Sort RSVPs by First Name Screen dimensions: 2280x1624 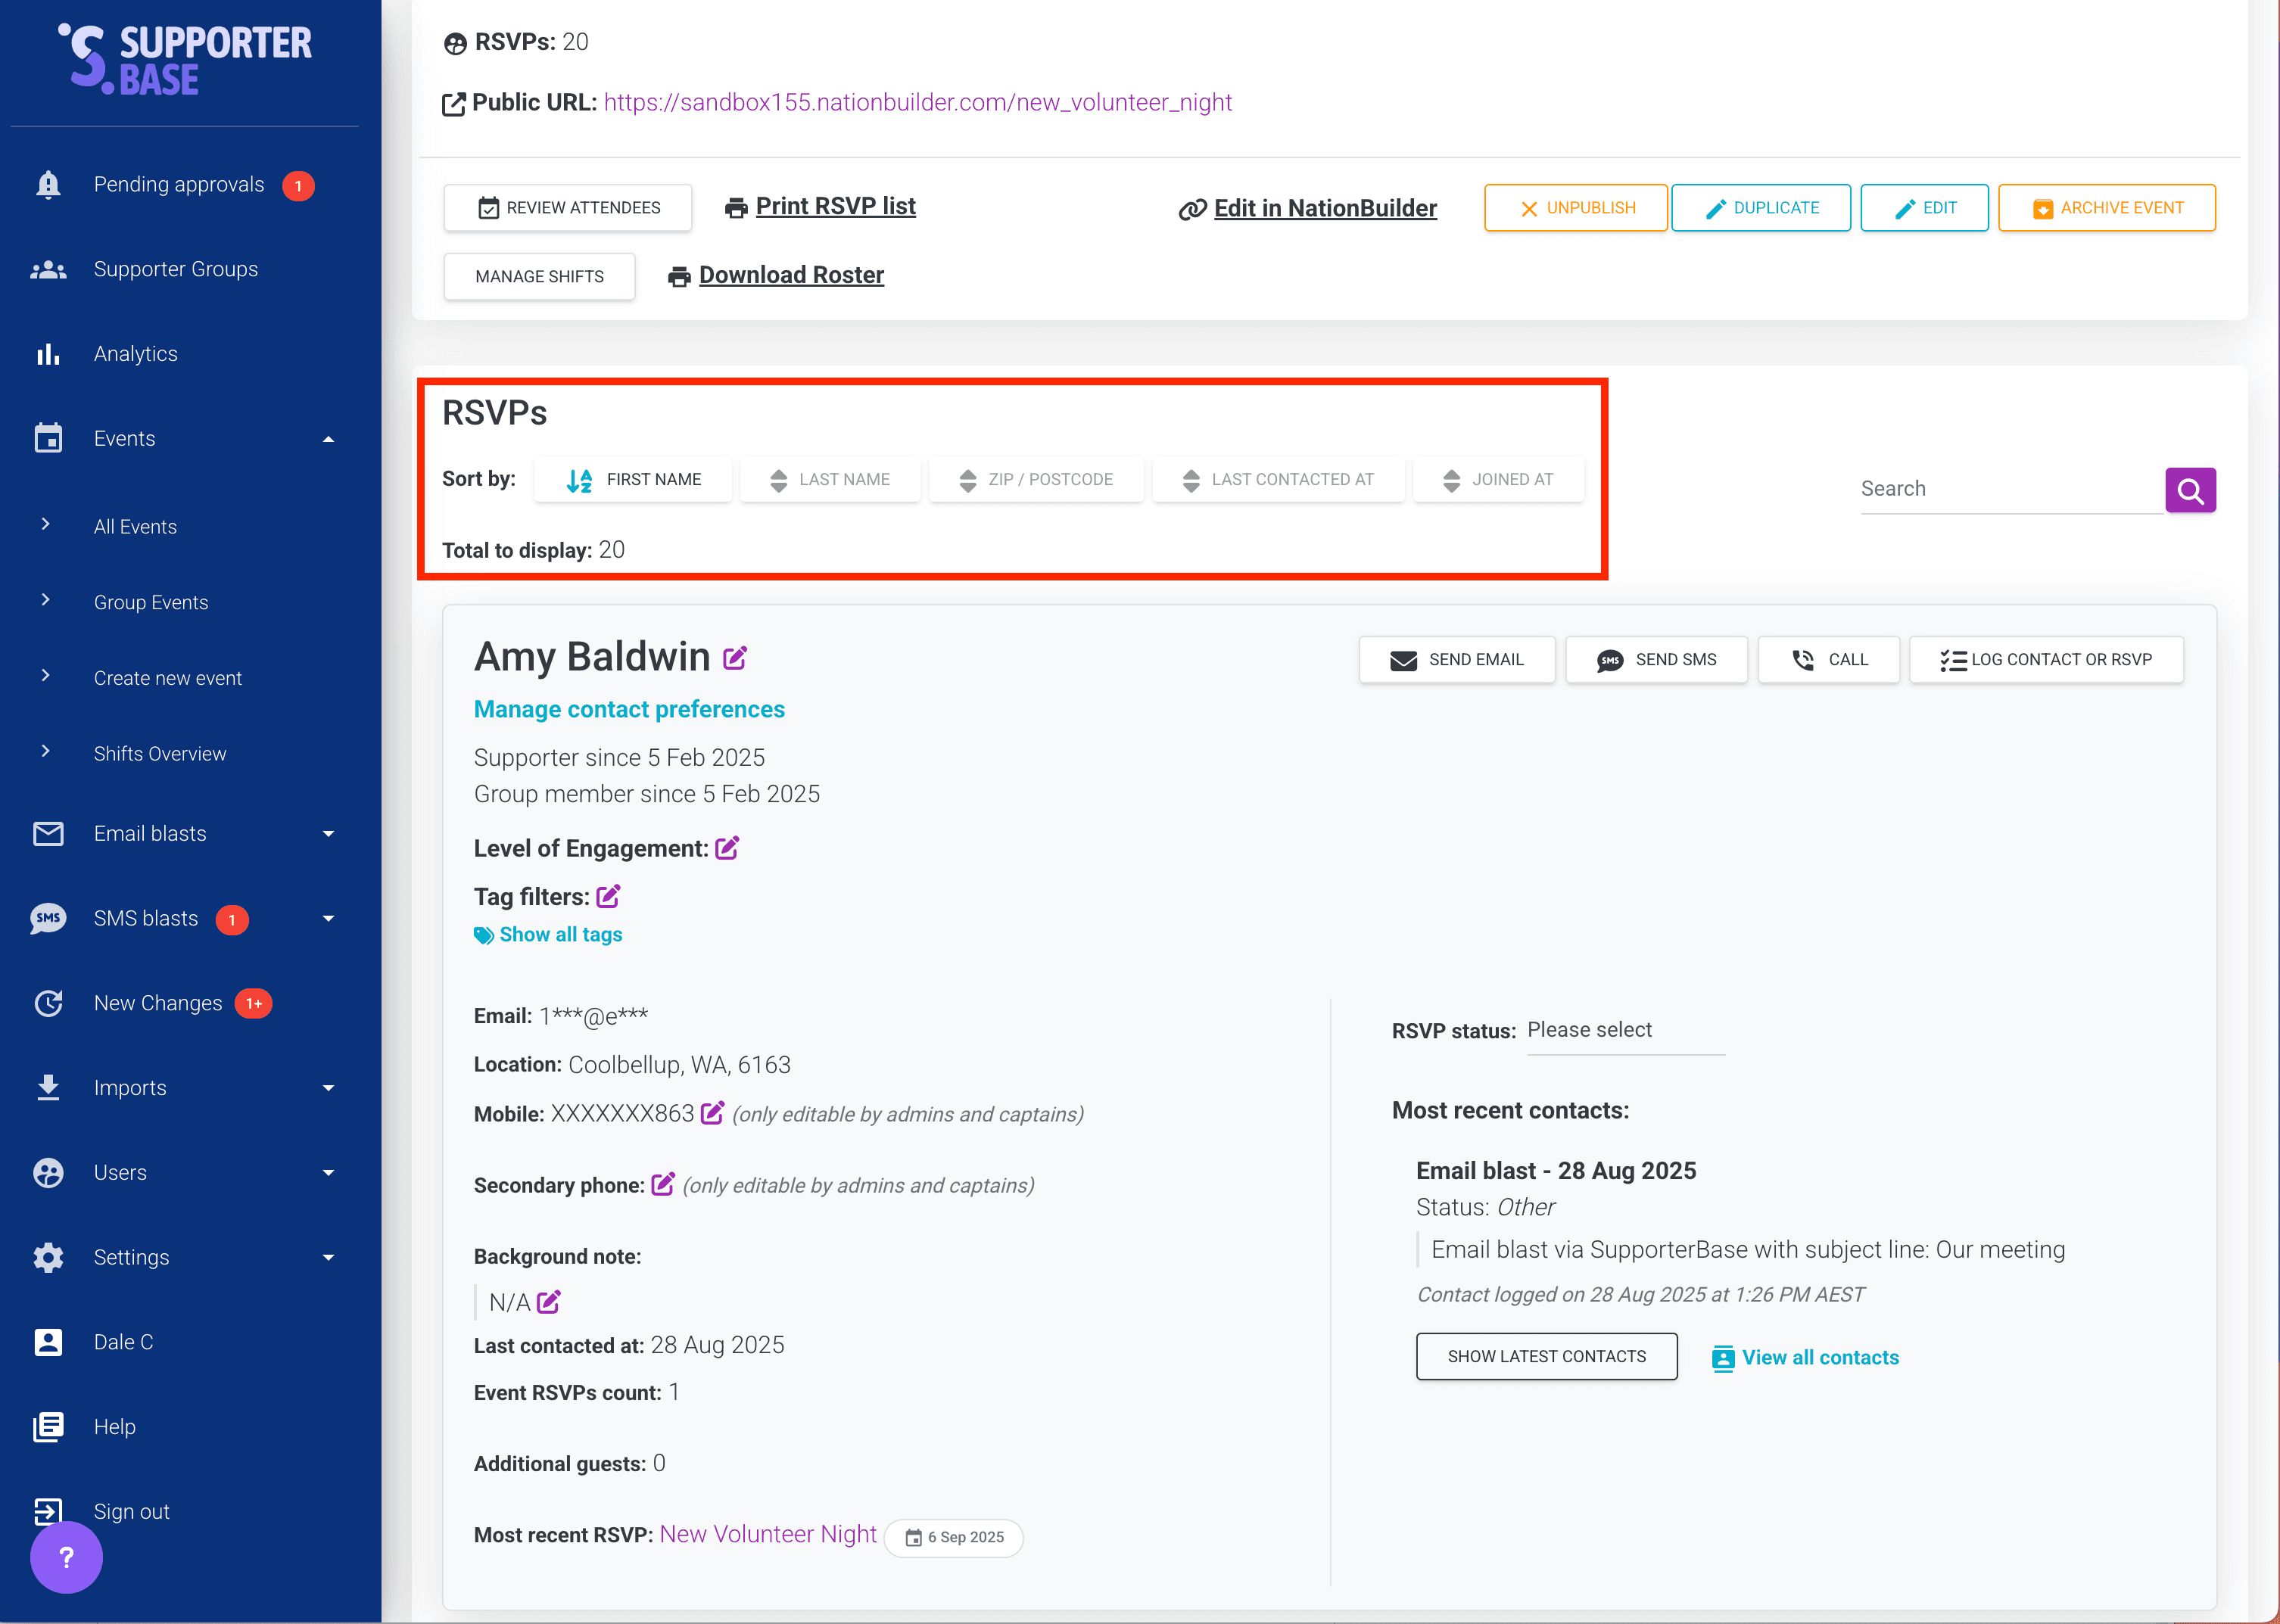[633, 480]
